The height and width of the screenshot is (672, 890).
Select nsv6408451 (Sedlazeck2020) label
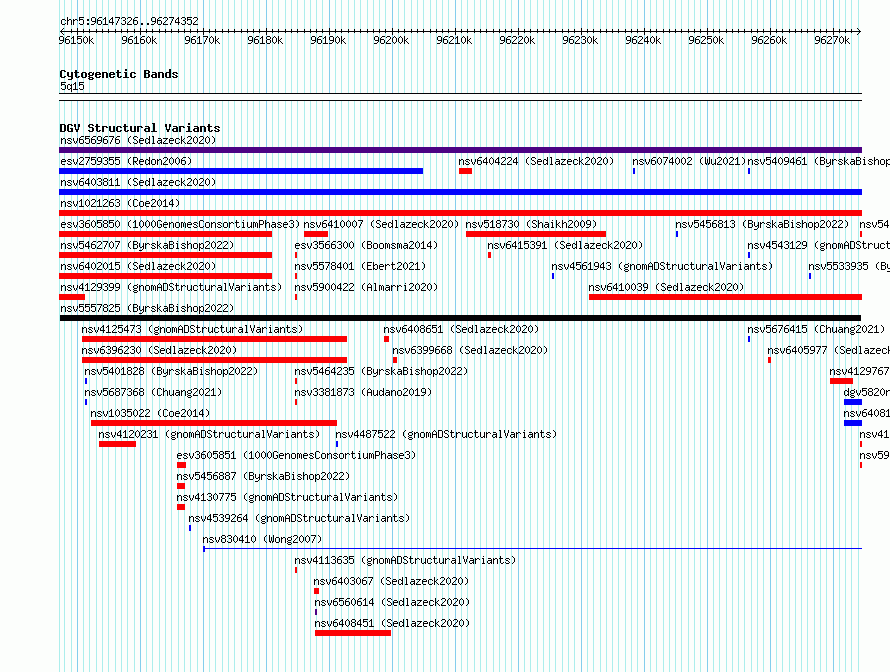pyautogui.click(x=392, y=623)
